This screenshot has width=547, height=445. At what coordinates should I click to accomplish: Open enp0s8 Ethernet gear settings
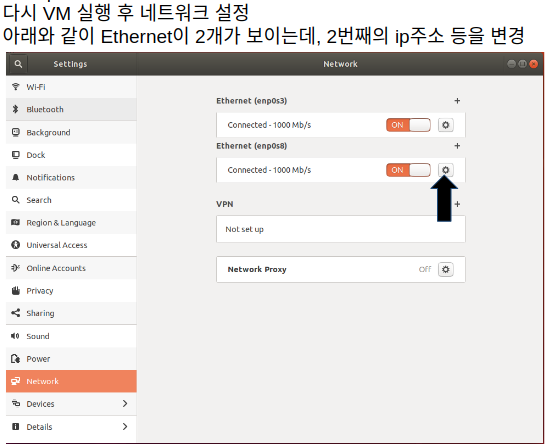pos(445,170)
